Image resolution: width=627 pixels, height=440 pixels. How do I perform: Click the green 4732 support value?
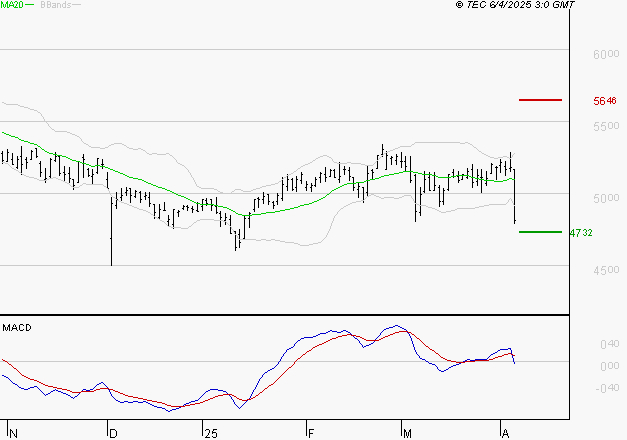tap(581, 233)
